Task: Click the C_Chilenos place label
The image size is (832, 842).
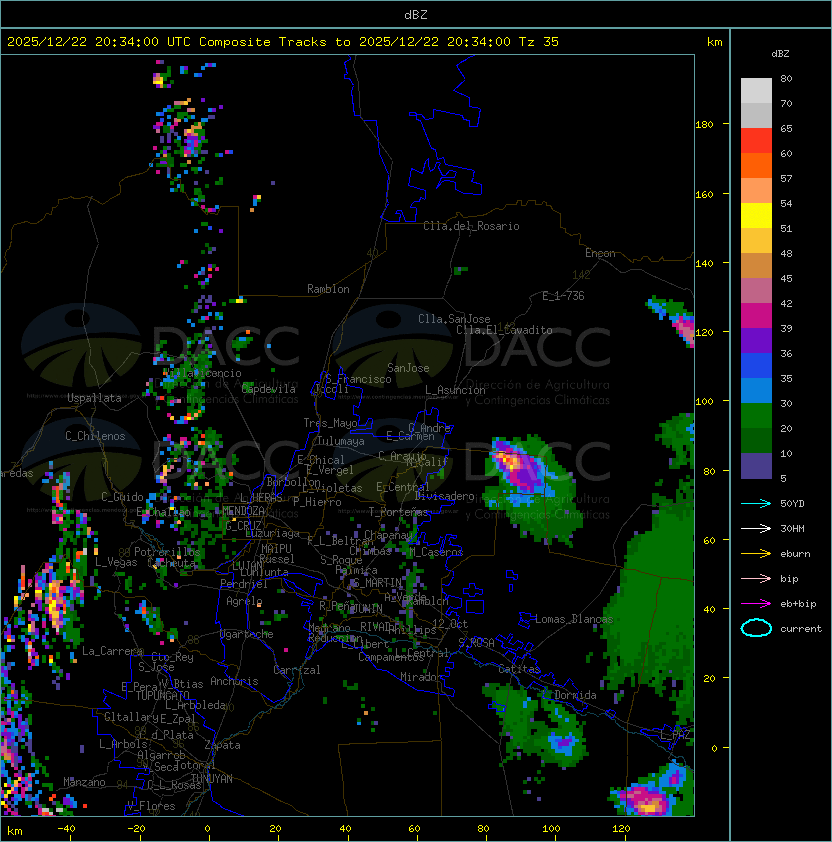Action: [x=95, y=436]
